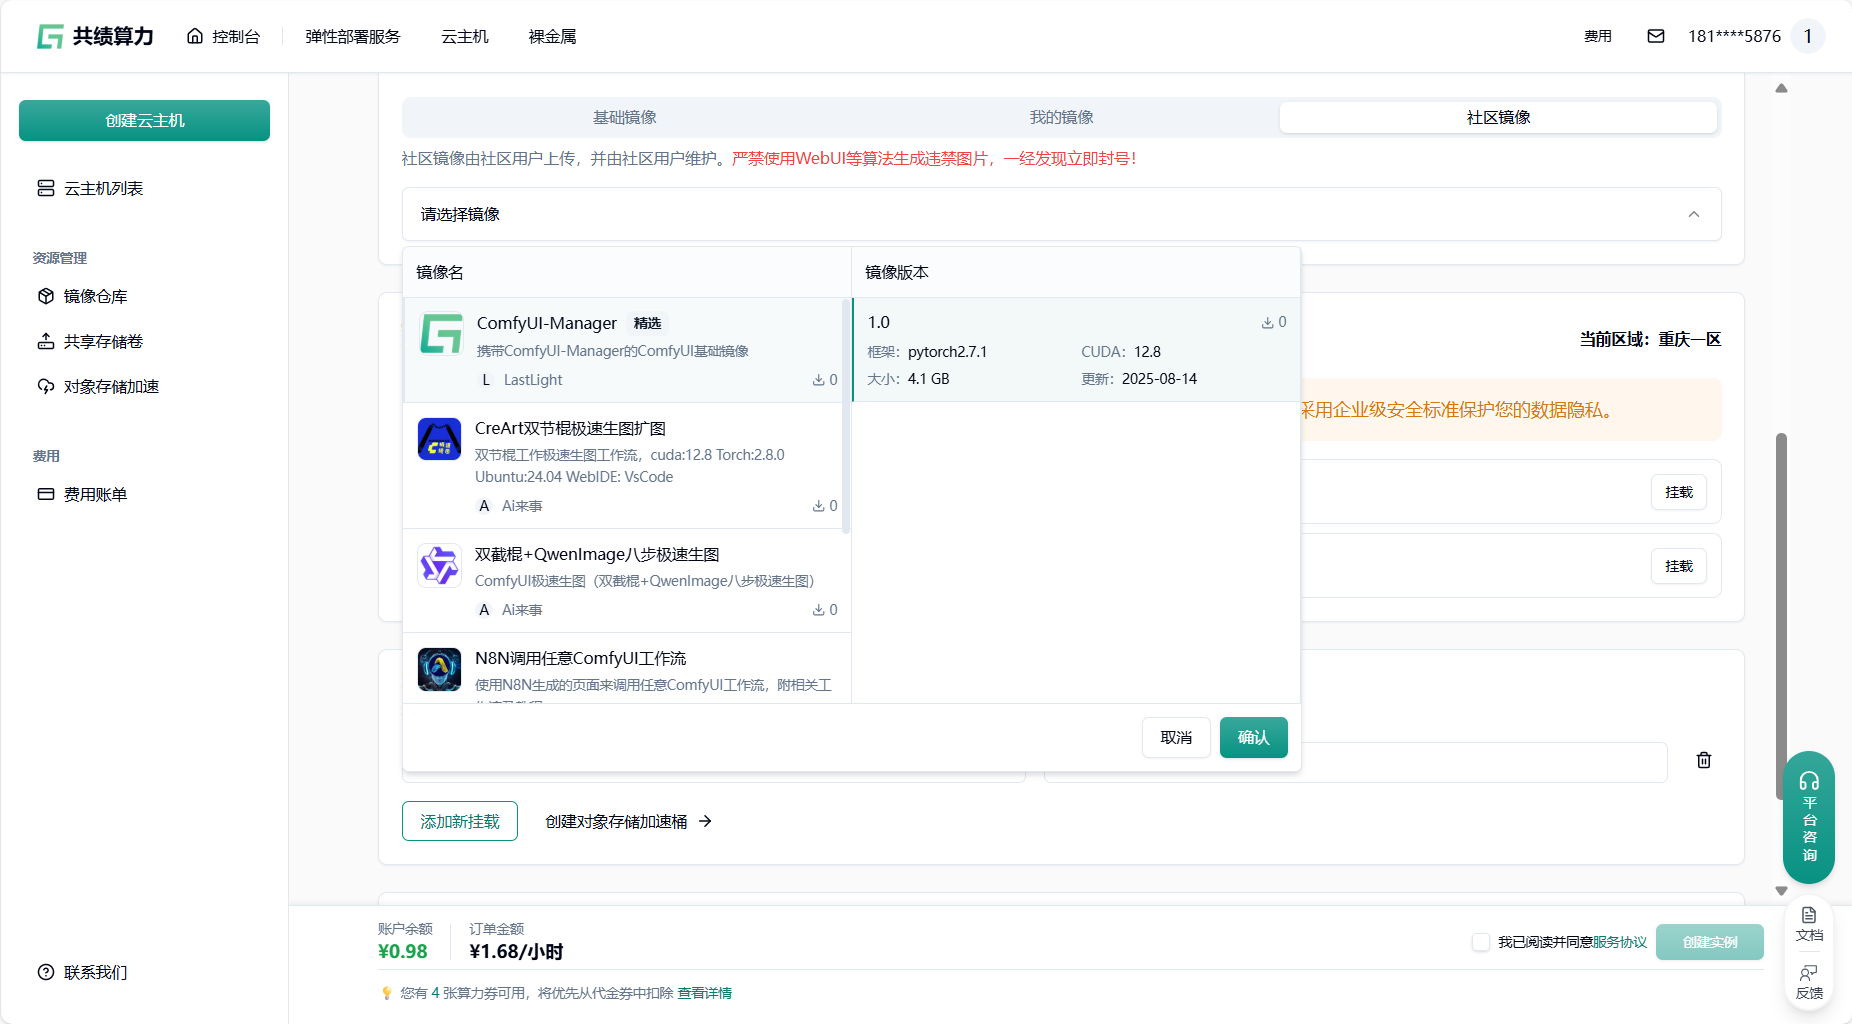The height and width of the screenshot is (1024, 1852).
Task: Click the user avatar circle showing 1
Action: point(1808,36)
